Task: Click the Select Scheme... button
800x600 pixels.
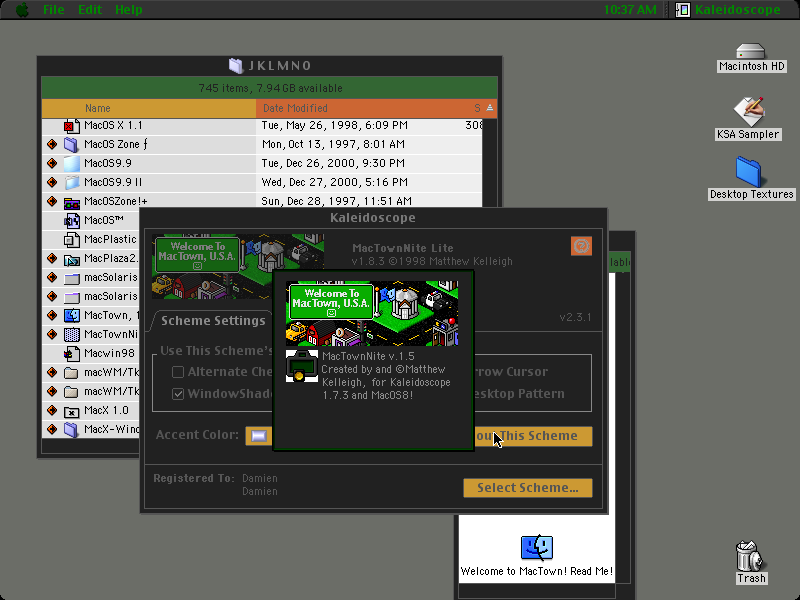Action: pyautogui.click(x=528, y=488)
